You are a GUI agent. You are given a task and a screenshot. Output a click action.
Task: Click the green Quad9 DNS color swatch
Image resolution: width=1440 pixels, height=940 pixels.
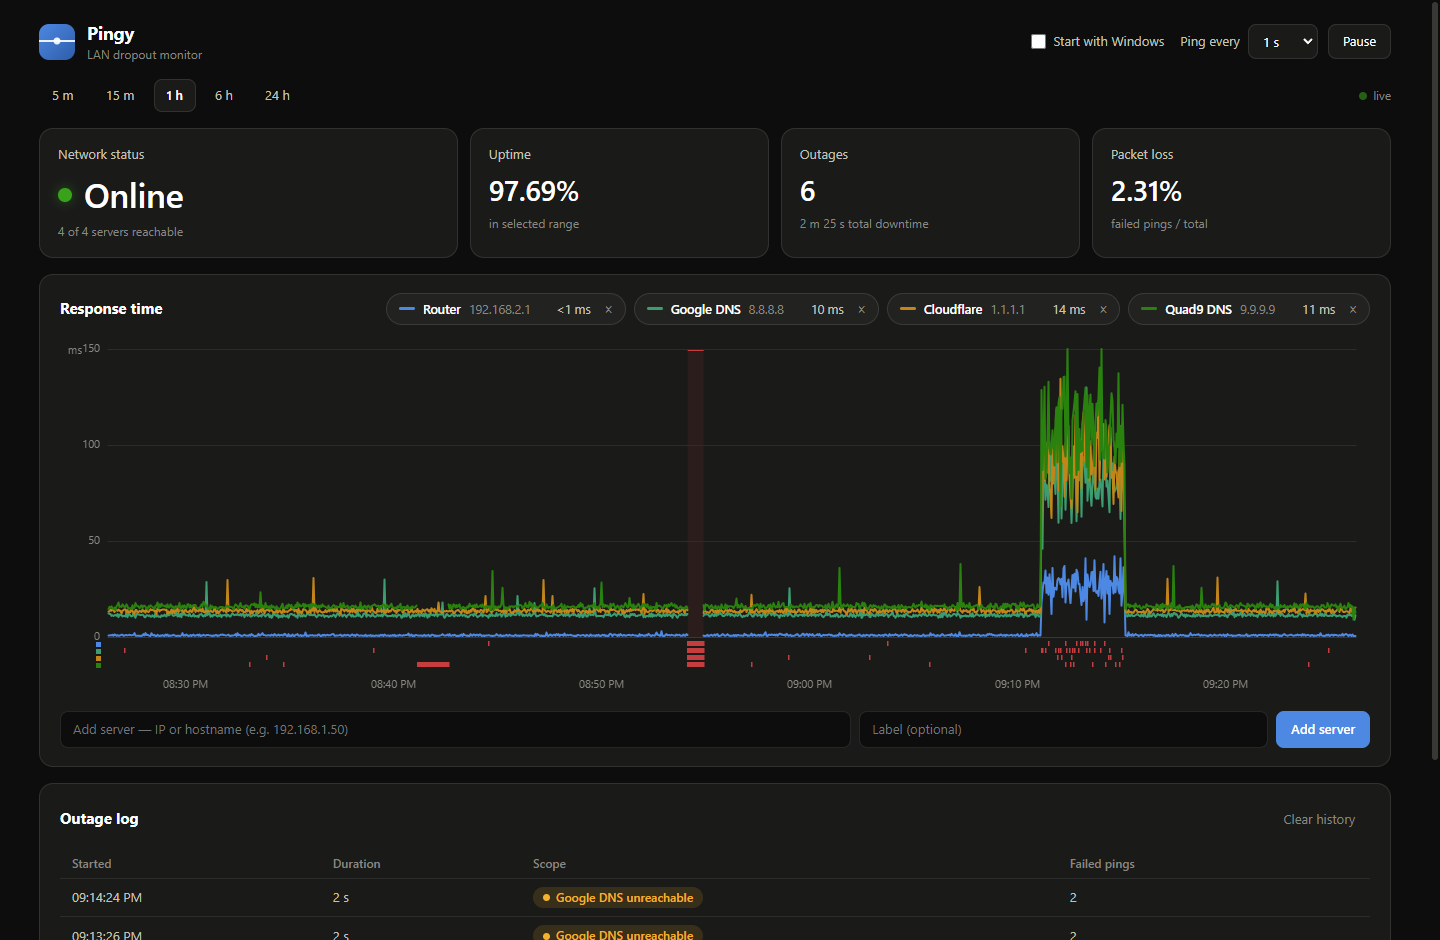click(1149, 309)
